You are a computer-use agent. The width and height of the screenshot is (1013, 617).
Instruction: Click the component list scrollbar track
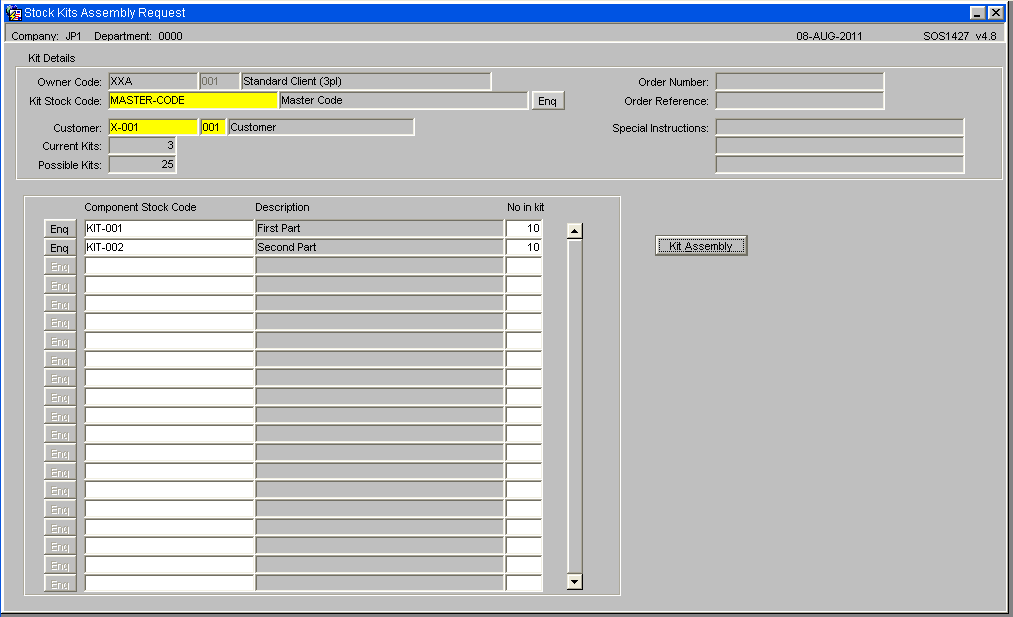pyautogui.click(x=574, y=406)
